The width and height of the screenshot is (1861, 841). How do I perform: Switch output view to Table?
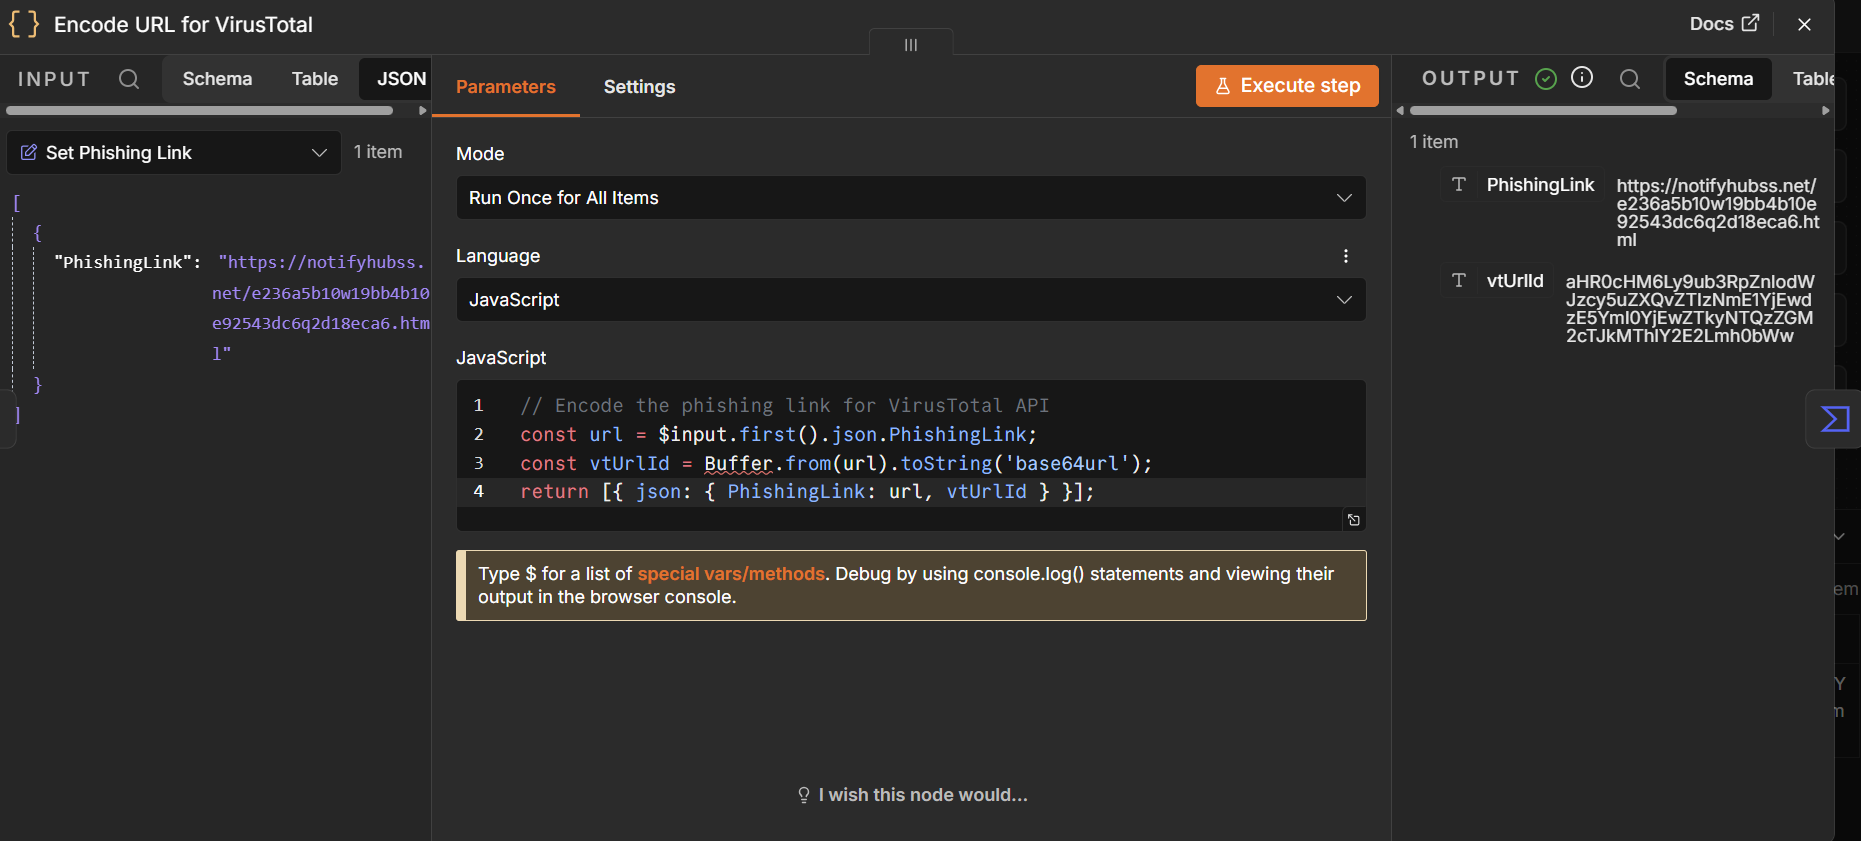1813,79
